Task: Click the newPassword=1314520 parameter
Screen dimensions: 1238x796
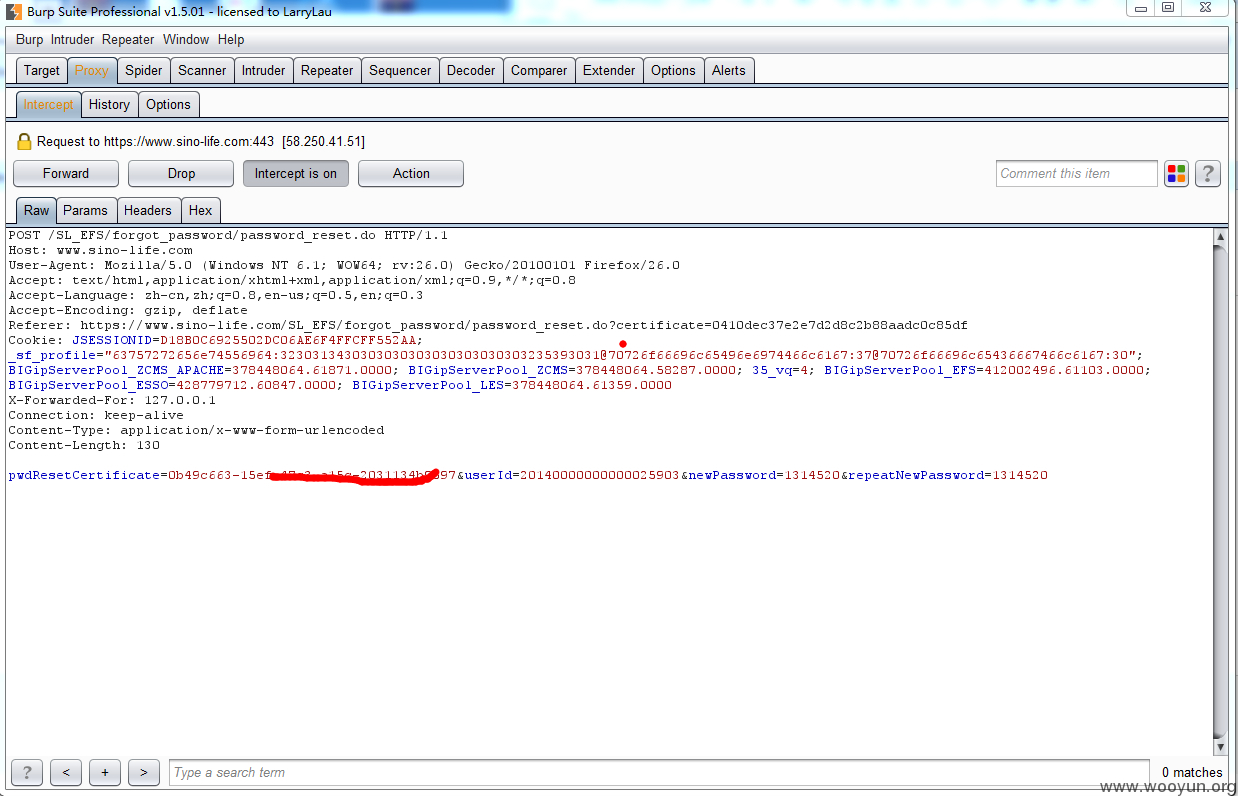Action: coord(764,476)
